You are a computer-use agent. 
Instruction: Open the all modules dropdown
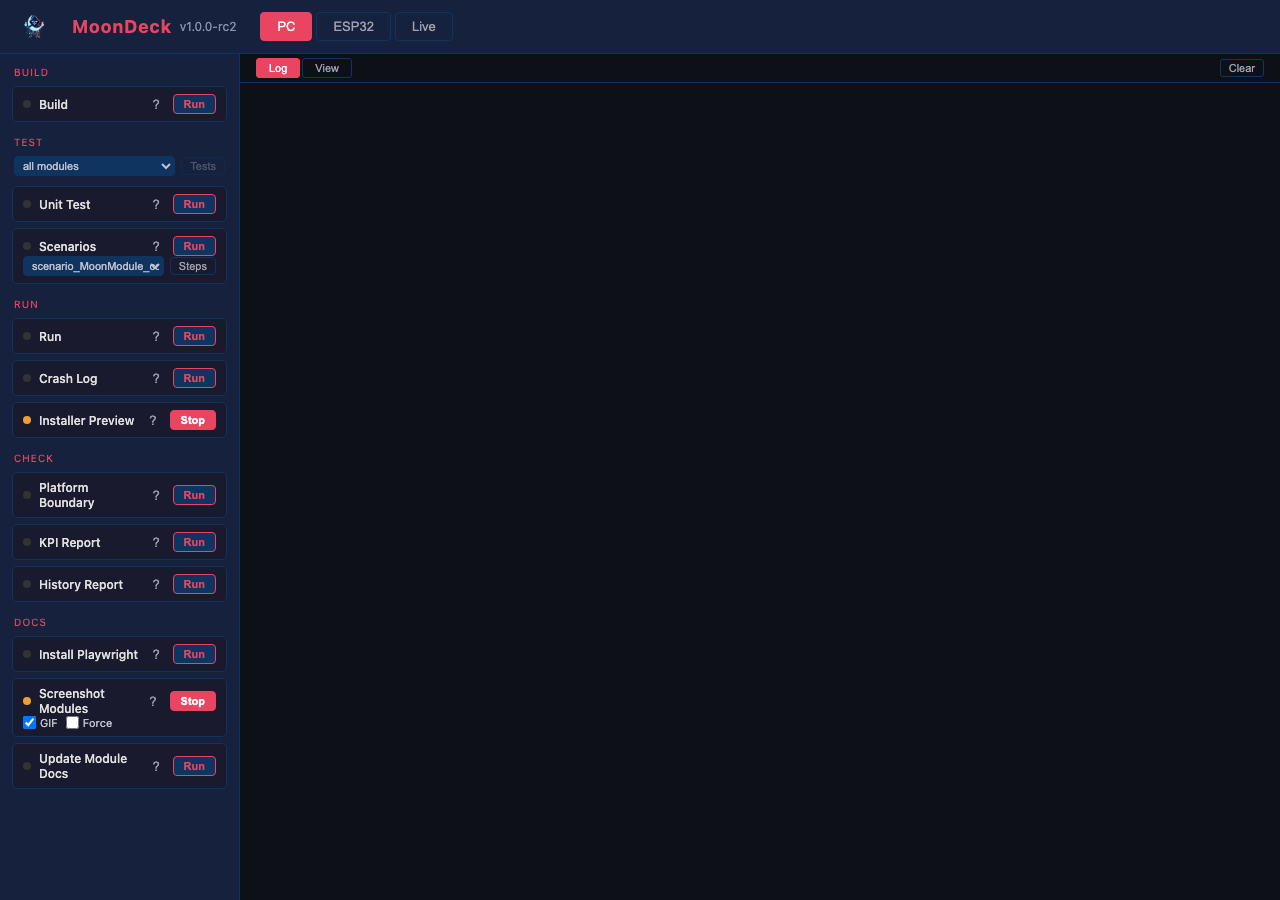coord(95,166)
